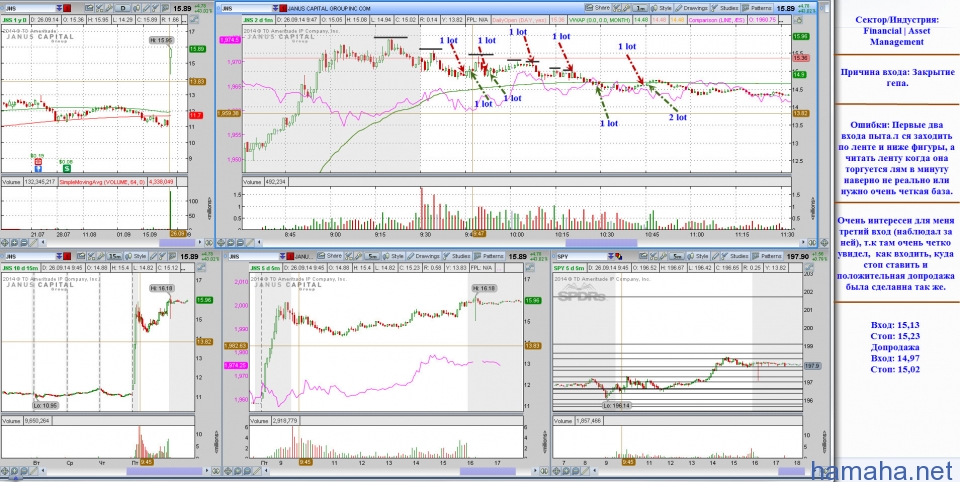The height and width of the screenshot is (482, 960).
Task: Open symbol dropdown arrow in JNS 1m chart
Action: [274, 8]
